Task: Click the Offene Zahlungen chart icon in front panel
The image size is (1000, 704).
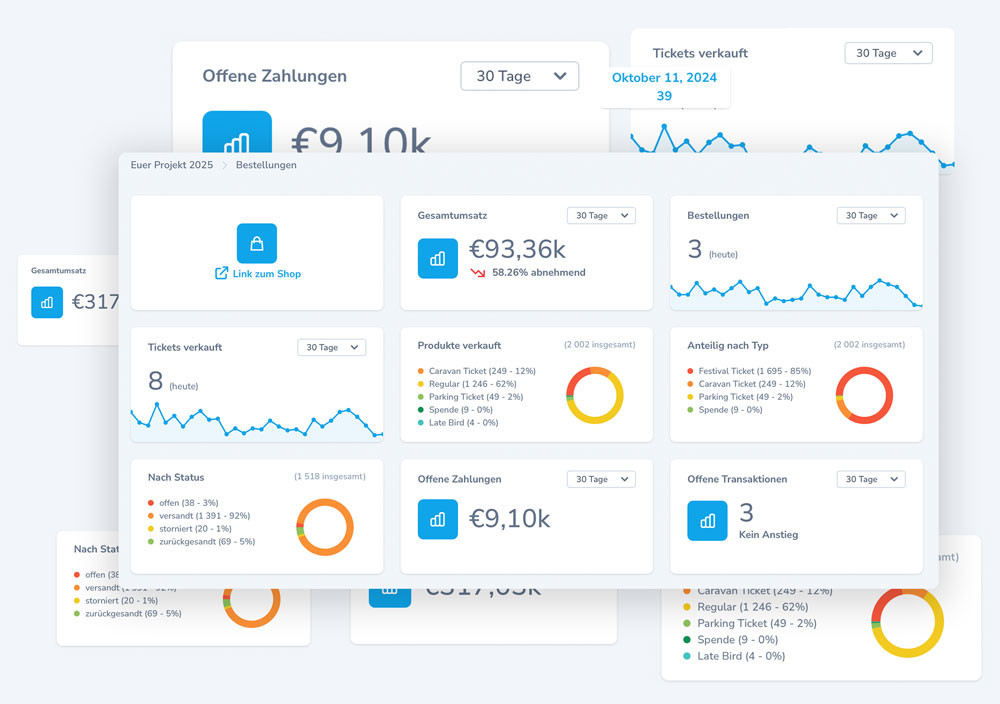Action: (438, 519)
